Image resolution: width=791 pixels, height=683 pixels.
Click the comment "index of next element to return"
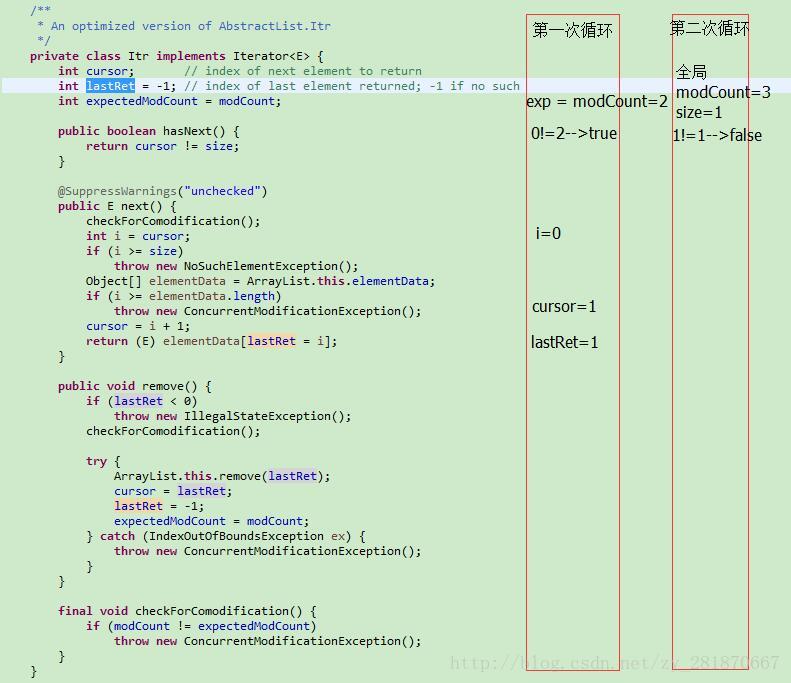[x=313, y=71]
